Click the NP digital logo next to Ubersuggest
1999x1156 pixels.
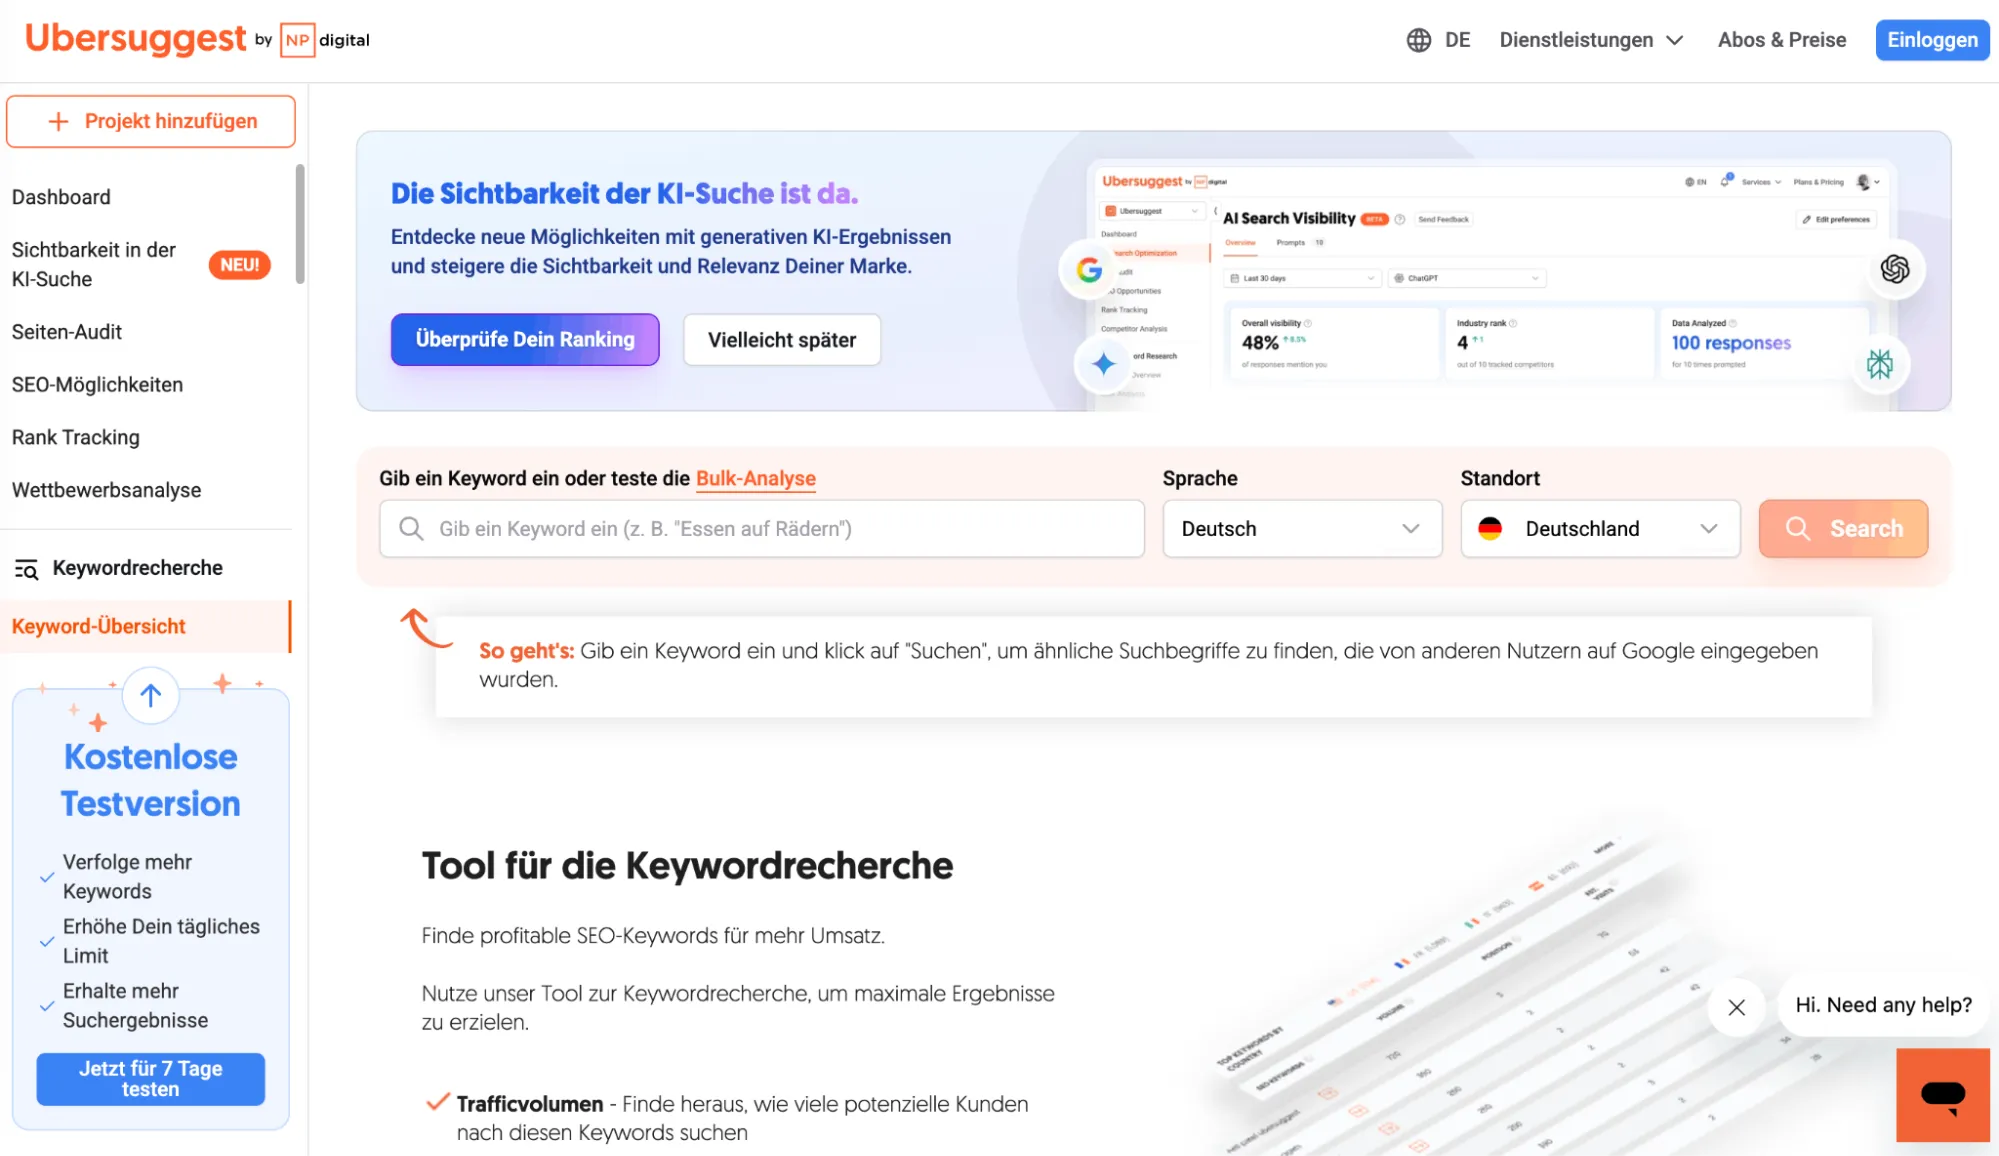pyautogui.click(x=324, y=40)
